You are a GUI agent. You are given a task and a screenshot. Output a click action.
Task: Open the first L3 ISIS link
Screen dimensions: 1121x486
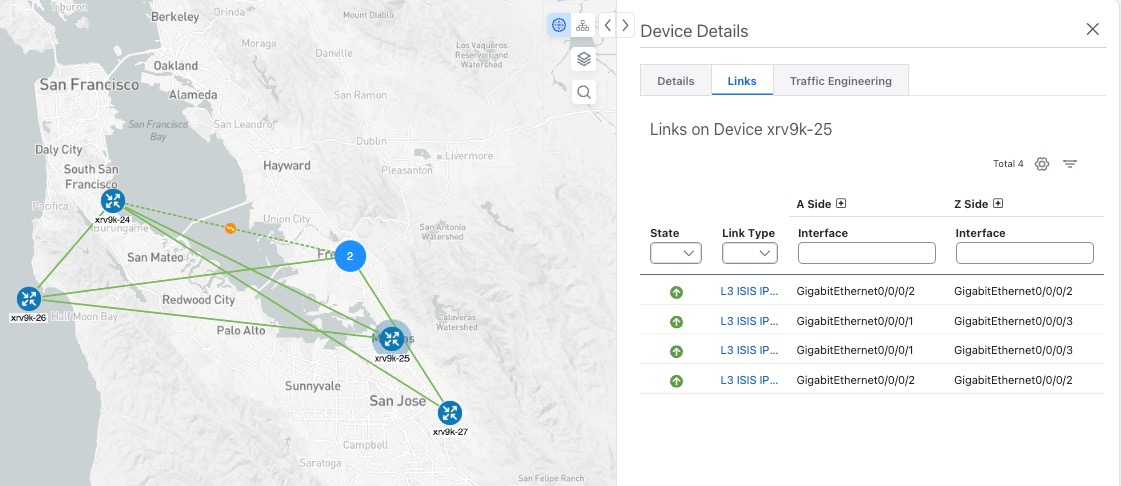pyautogui.click(x=749, y=292)
